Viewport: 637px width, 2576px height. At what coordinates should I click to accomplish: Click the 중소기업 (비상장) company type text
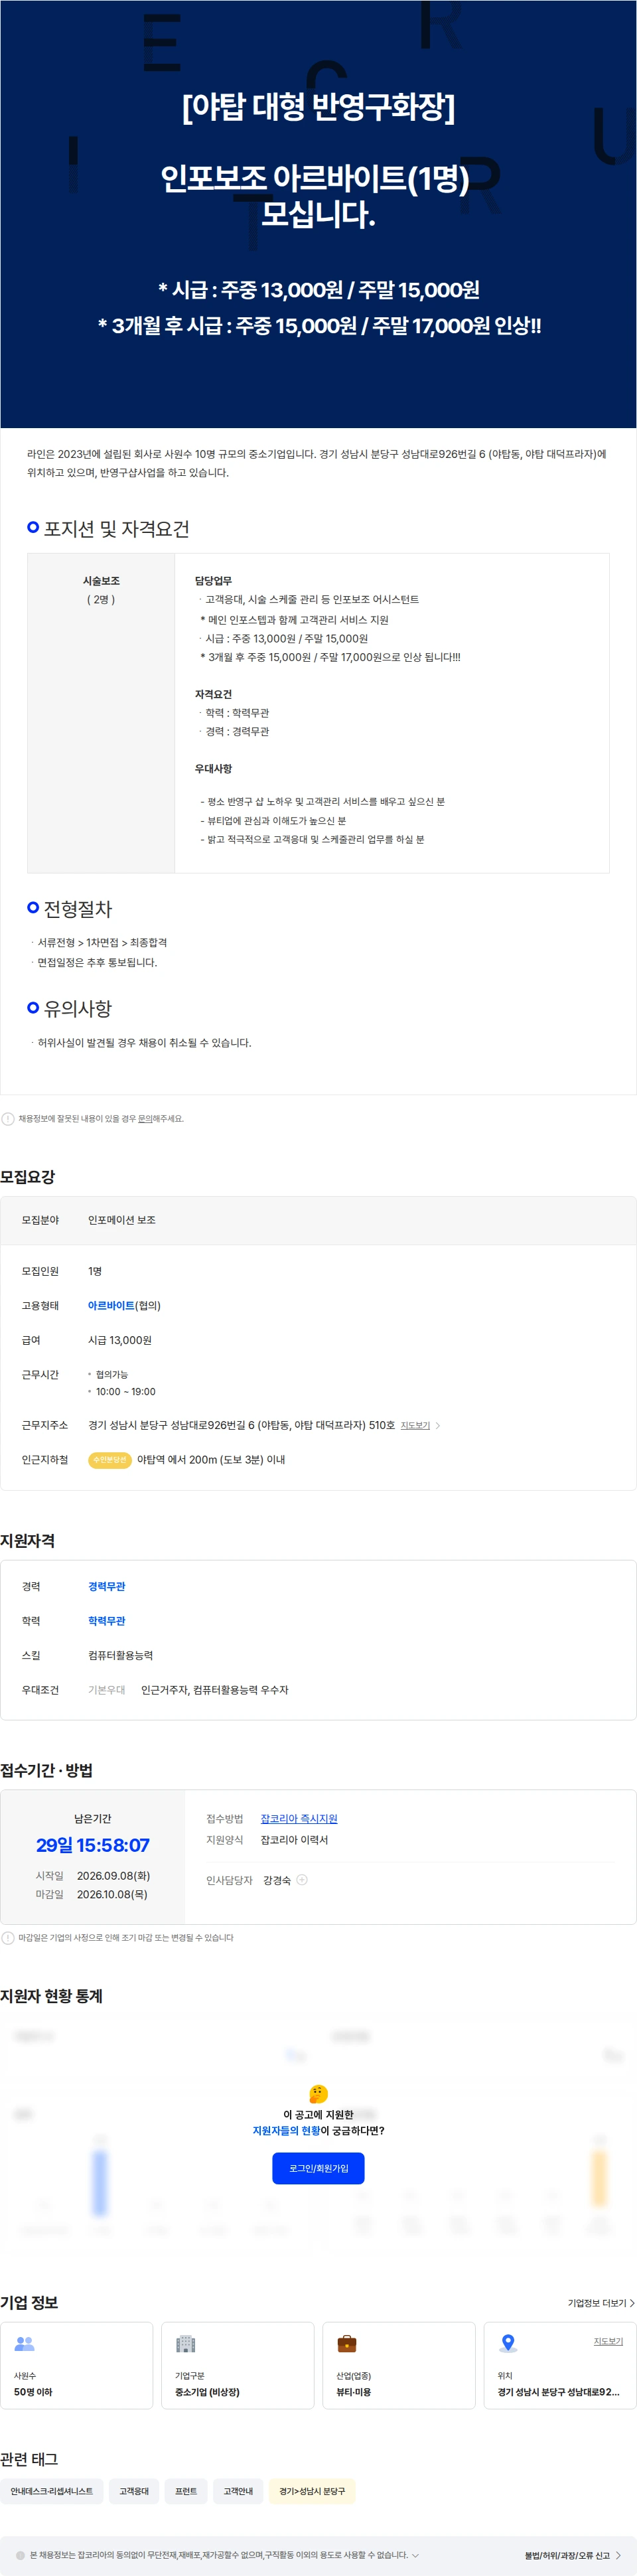(207, 2393)
